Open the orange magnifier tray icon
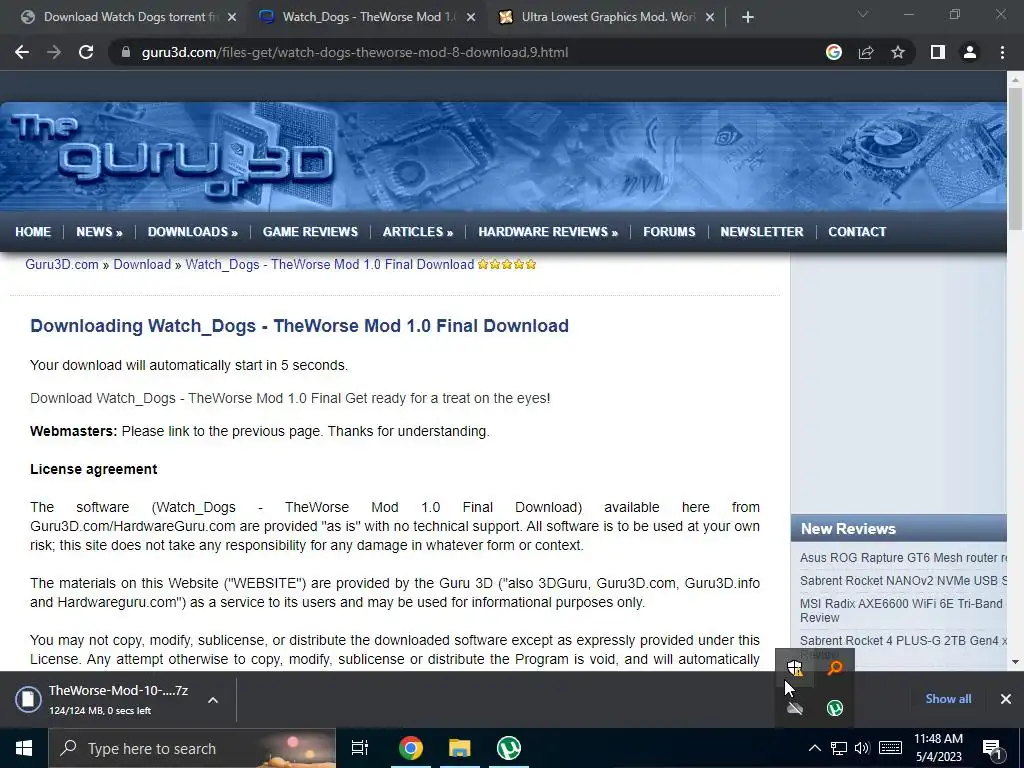1024x768 pixels. click(835, 667)
